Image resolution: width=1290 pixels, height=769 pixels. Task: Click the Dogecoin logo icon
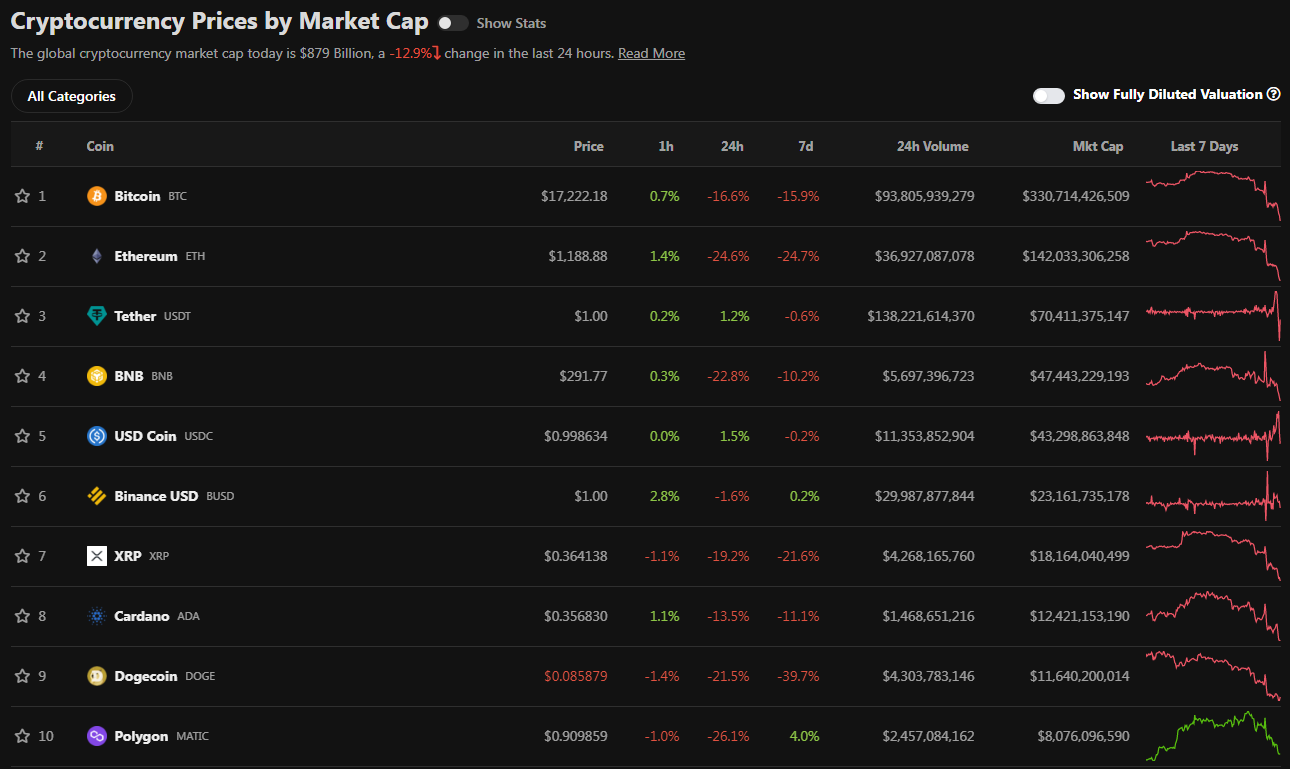point(97,676)
